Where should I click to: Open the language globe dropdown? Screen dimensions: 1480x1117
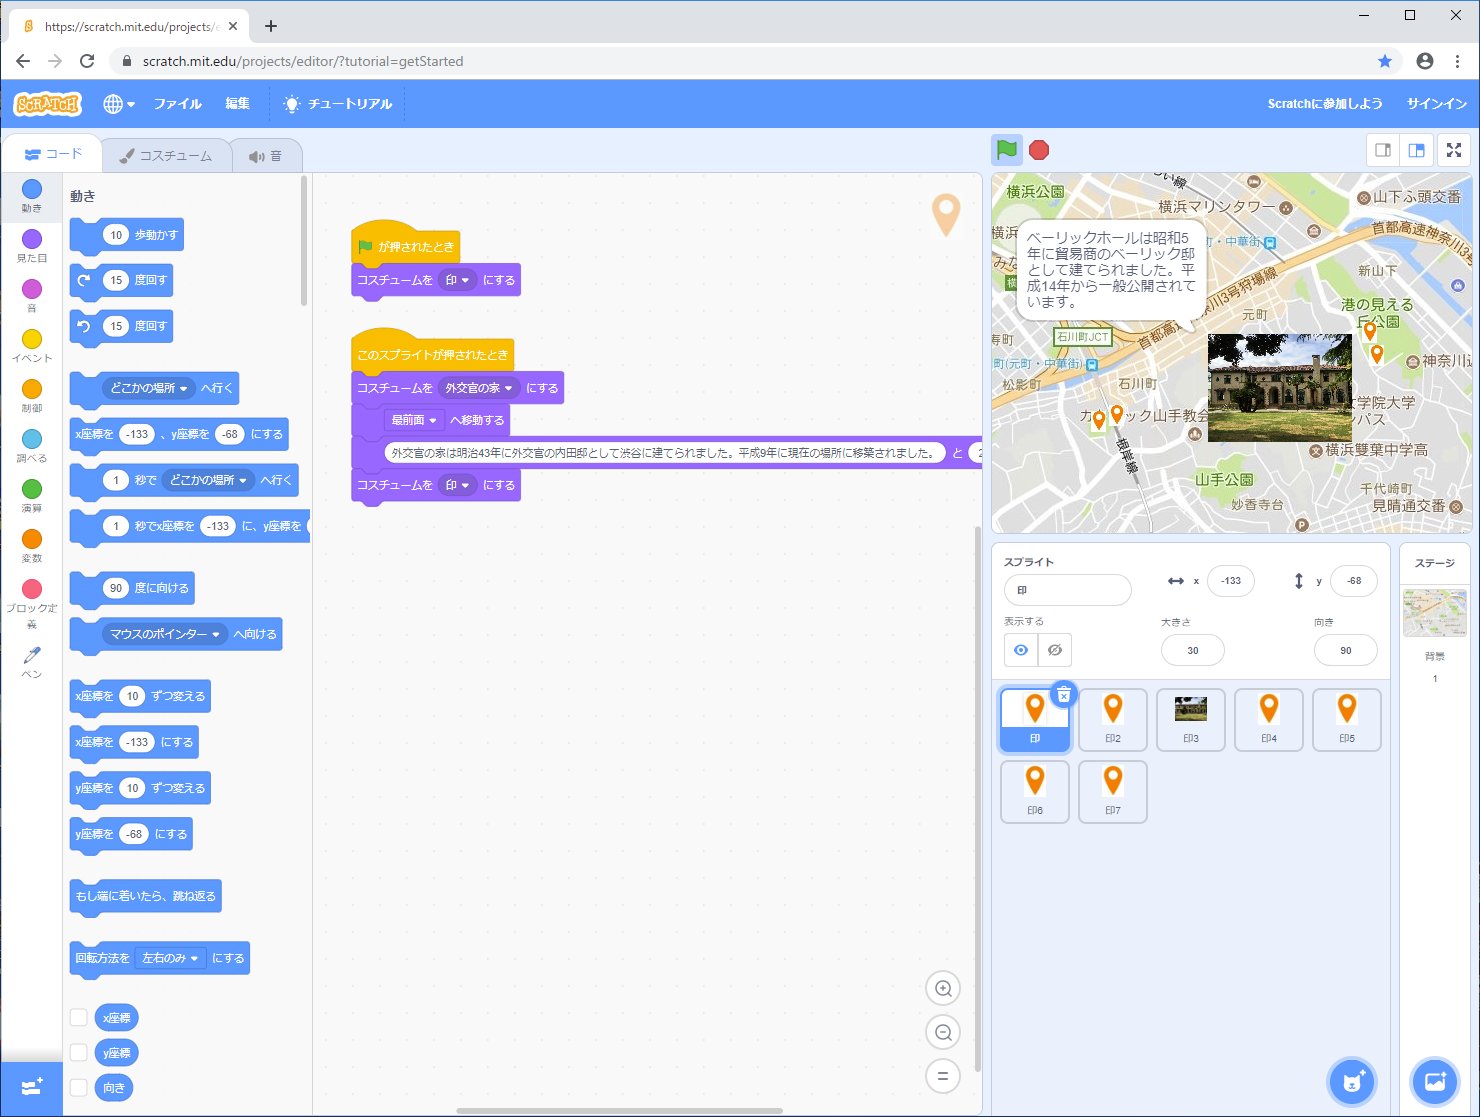pyautogui.click(x=118, y=104)
